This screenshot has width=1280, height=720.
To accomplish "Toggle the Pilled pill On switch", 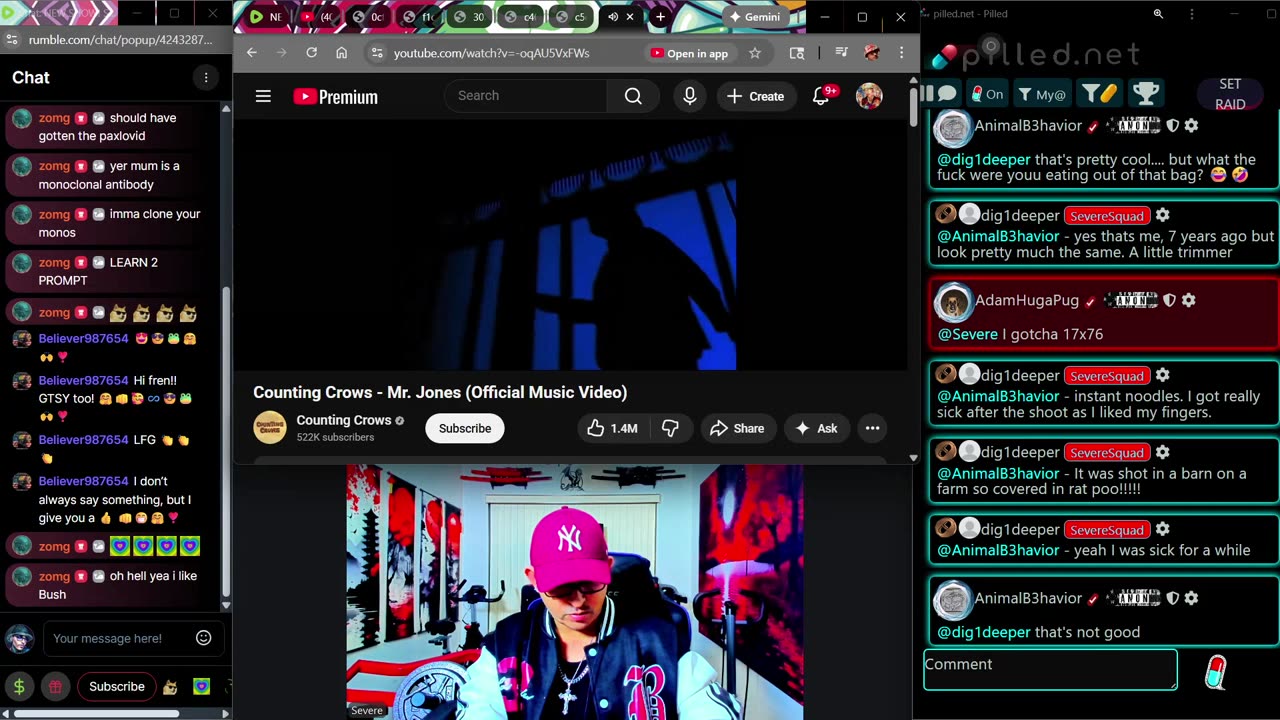I will [986, 94].
